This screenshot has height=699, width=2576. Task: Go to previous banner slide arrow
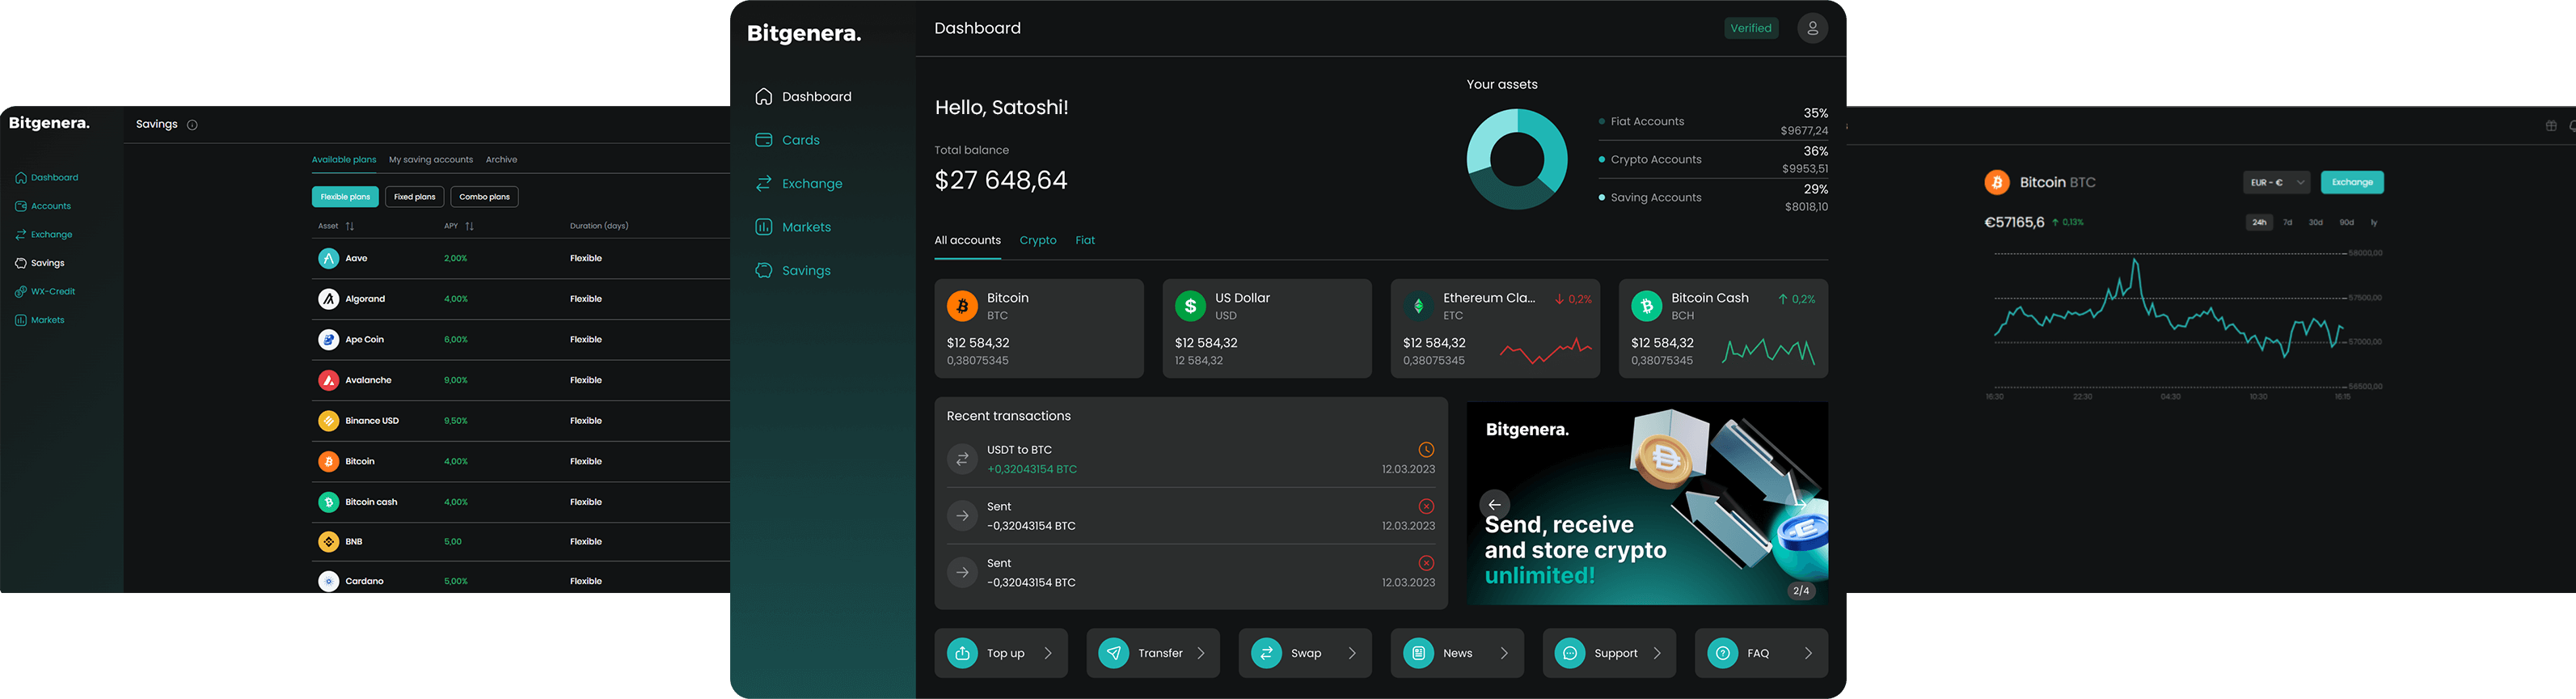pos(1494,505)
